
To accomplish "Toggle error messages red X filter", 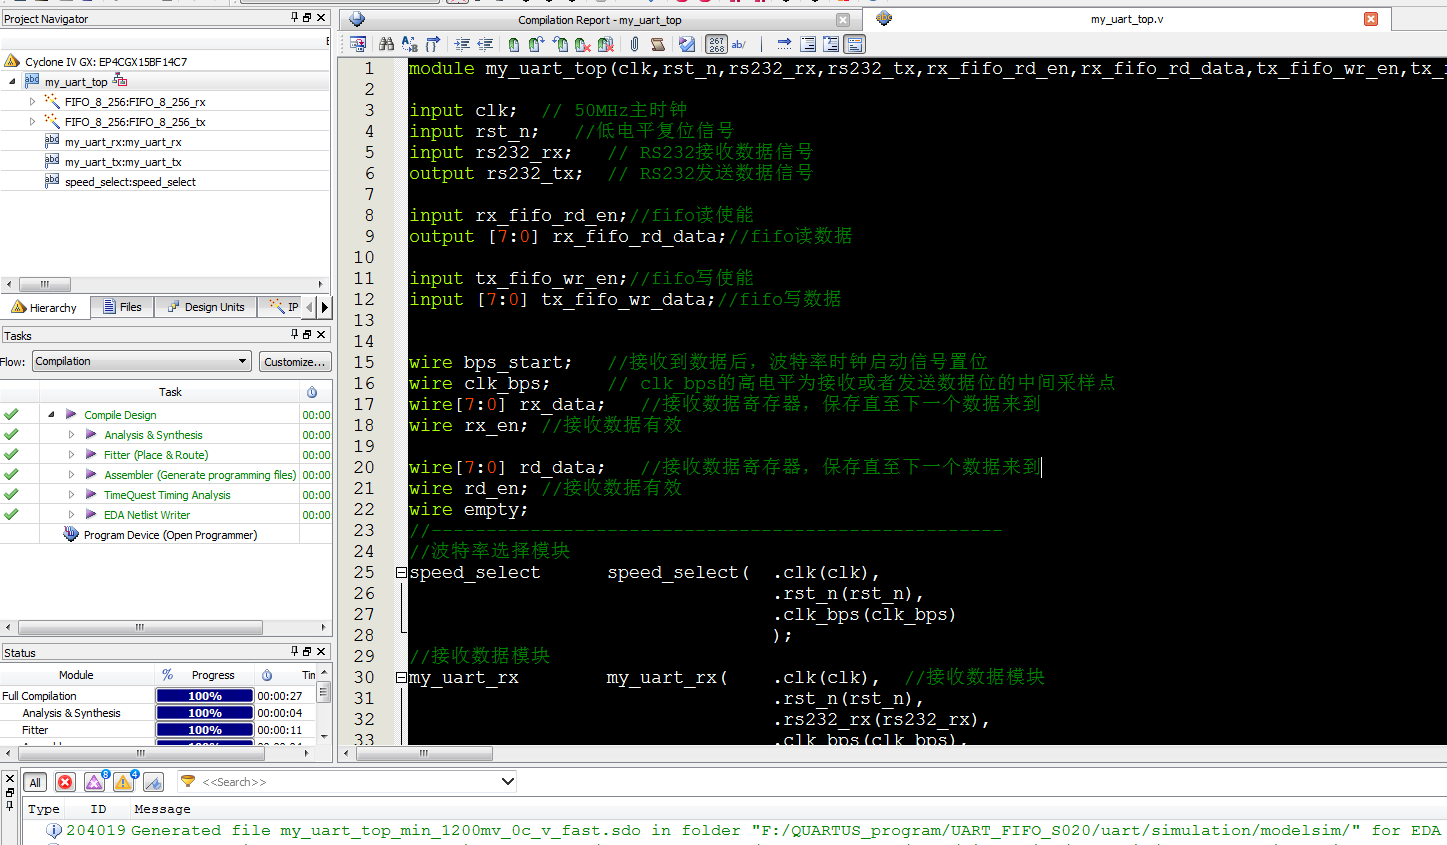I will pos(65,782).
